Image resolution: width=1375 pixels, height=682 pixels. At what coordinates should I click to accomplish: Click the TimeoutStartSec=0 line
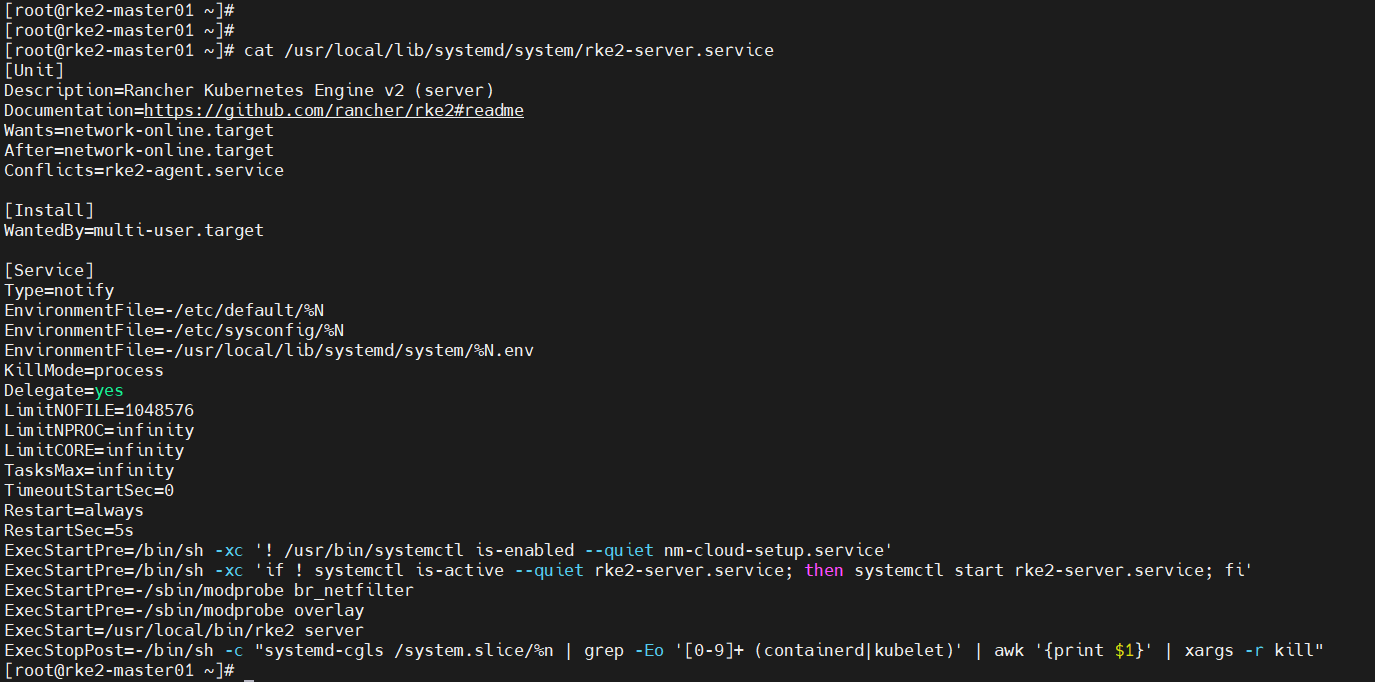tap(89, 490)
